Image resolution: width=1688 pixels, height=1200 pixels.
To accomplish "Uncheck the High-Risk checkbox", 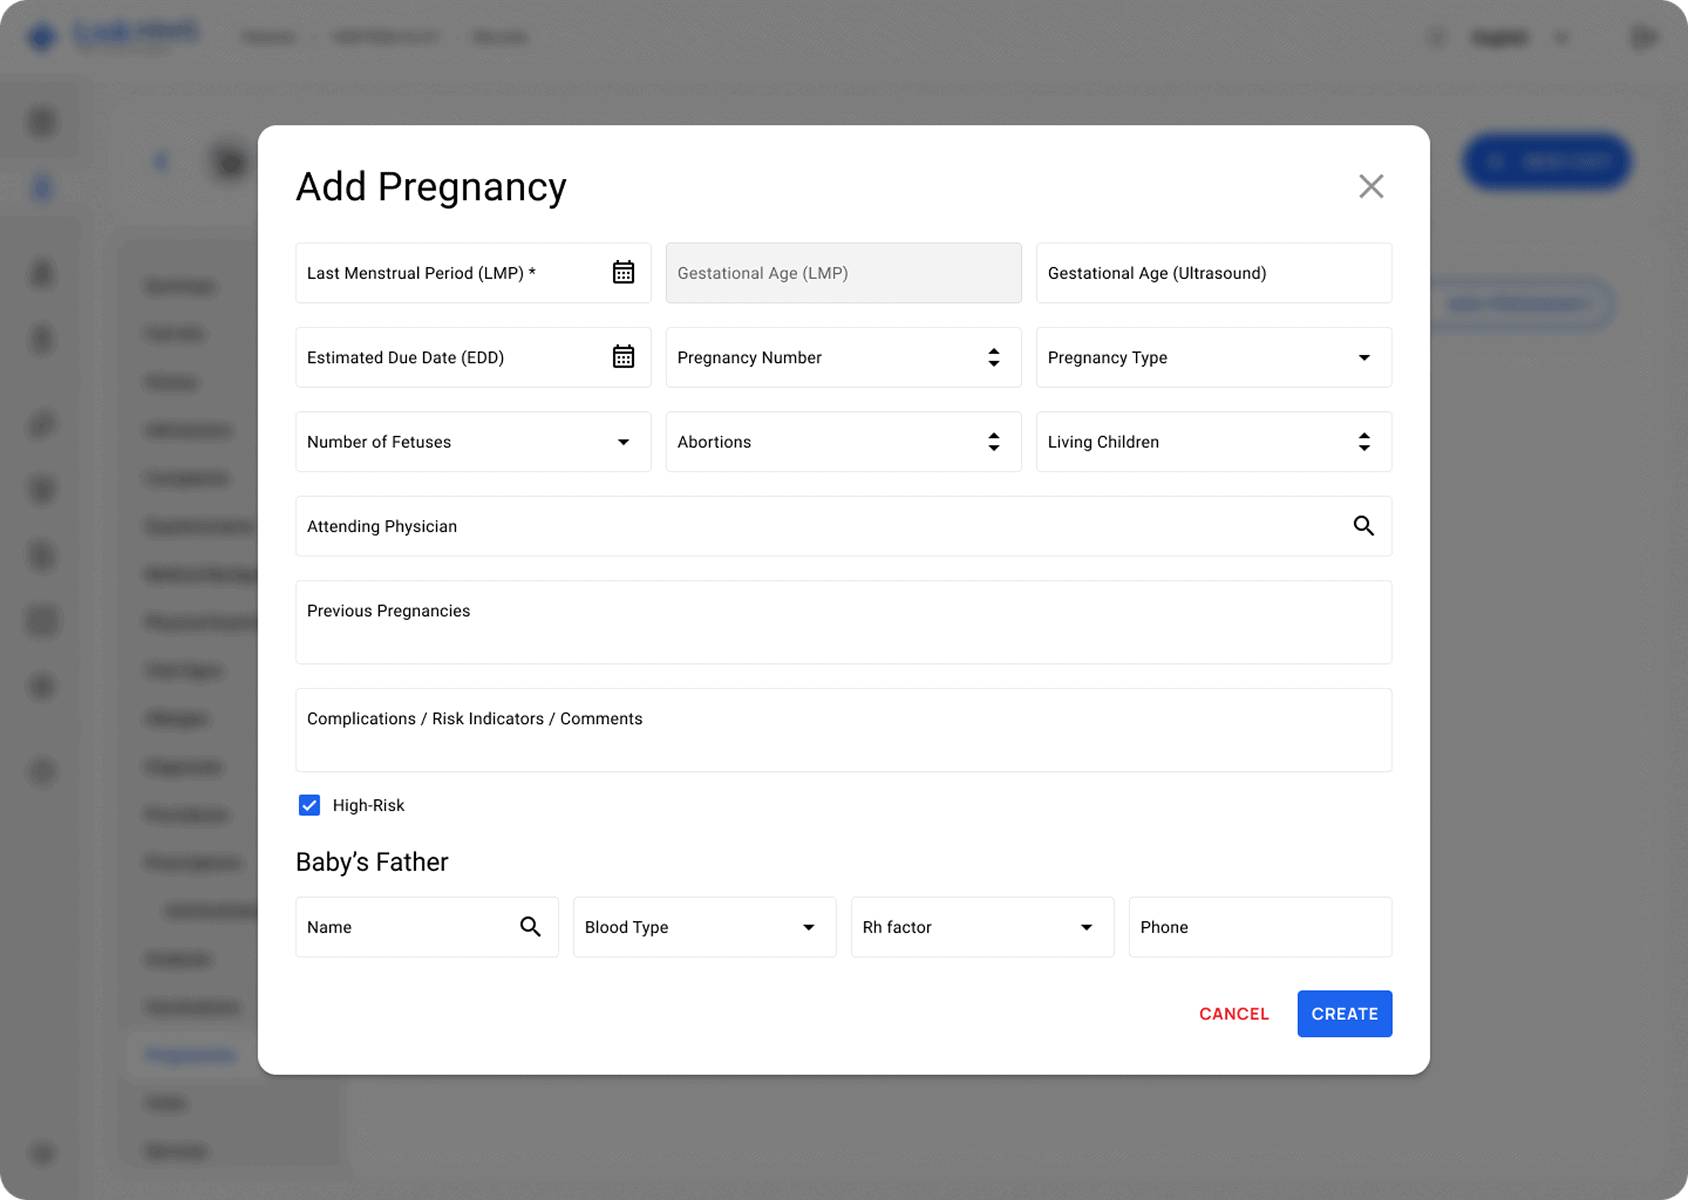I will (309, 805).
